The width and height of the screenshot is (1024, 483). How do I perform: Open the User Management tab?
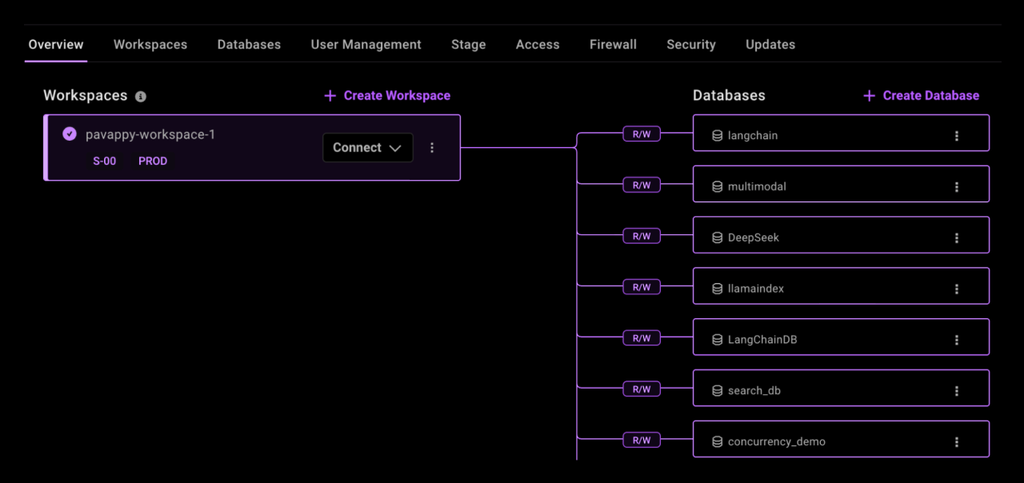pyautogui.click(x=366, y=45)
